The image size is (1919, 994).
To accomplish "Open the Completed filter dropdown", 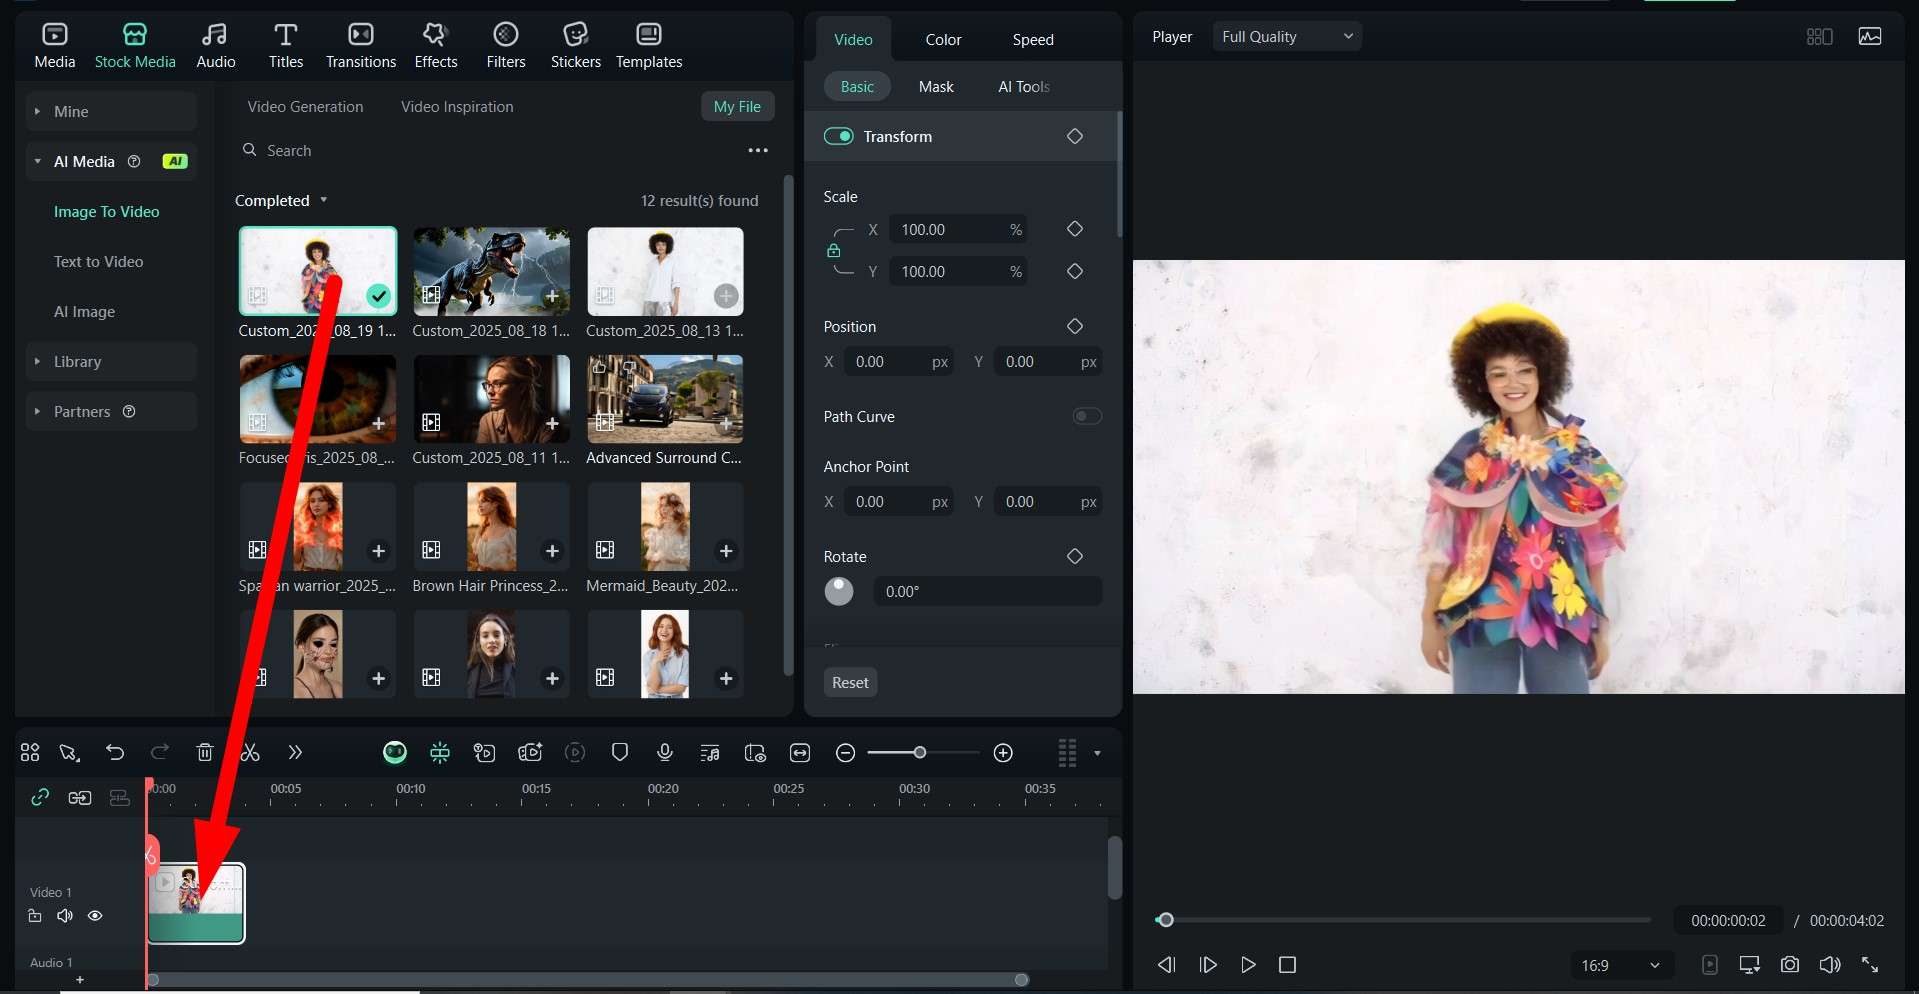I will pyautogui.click(x=281, y=200).
